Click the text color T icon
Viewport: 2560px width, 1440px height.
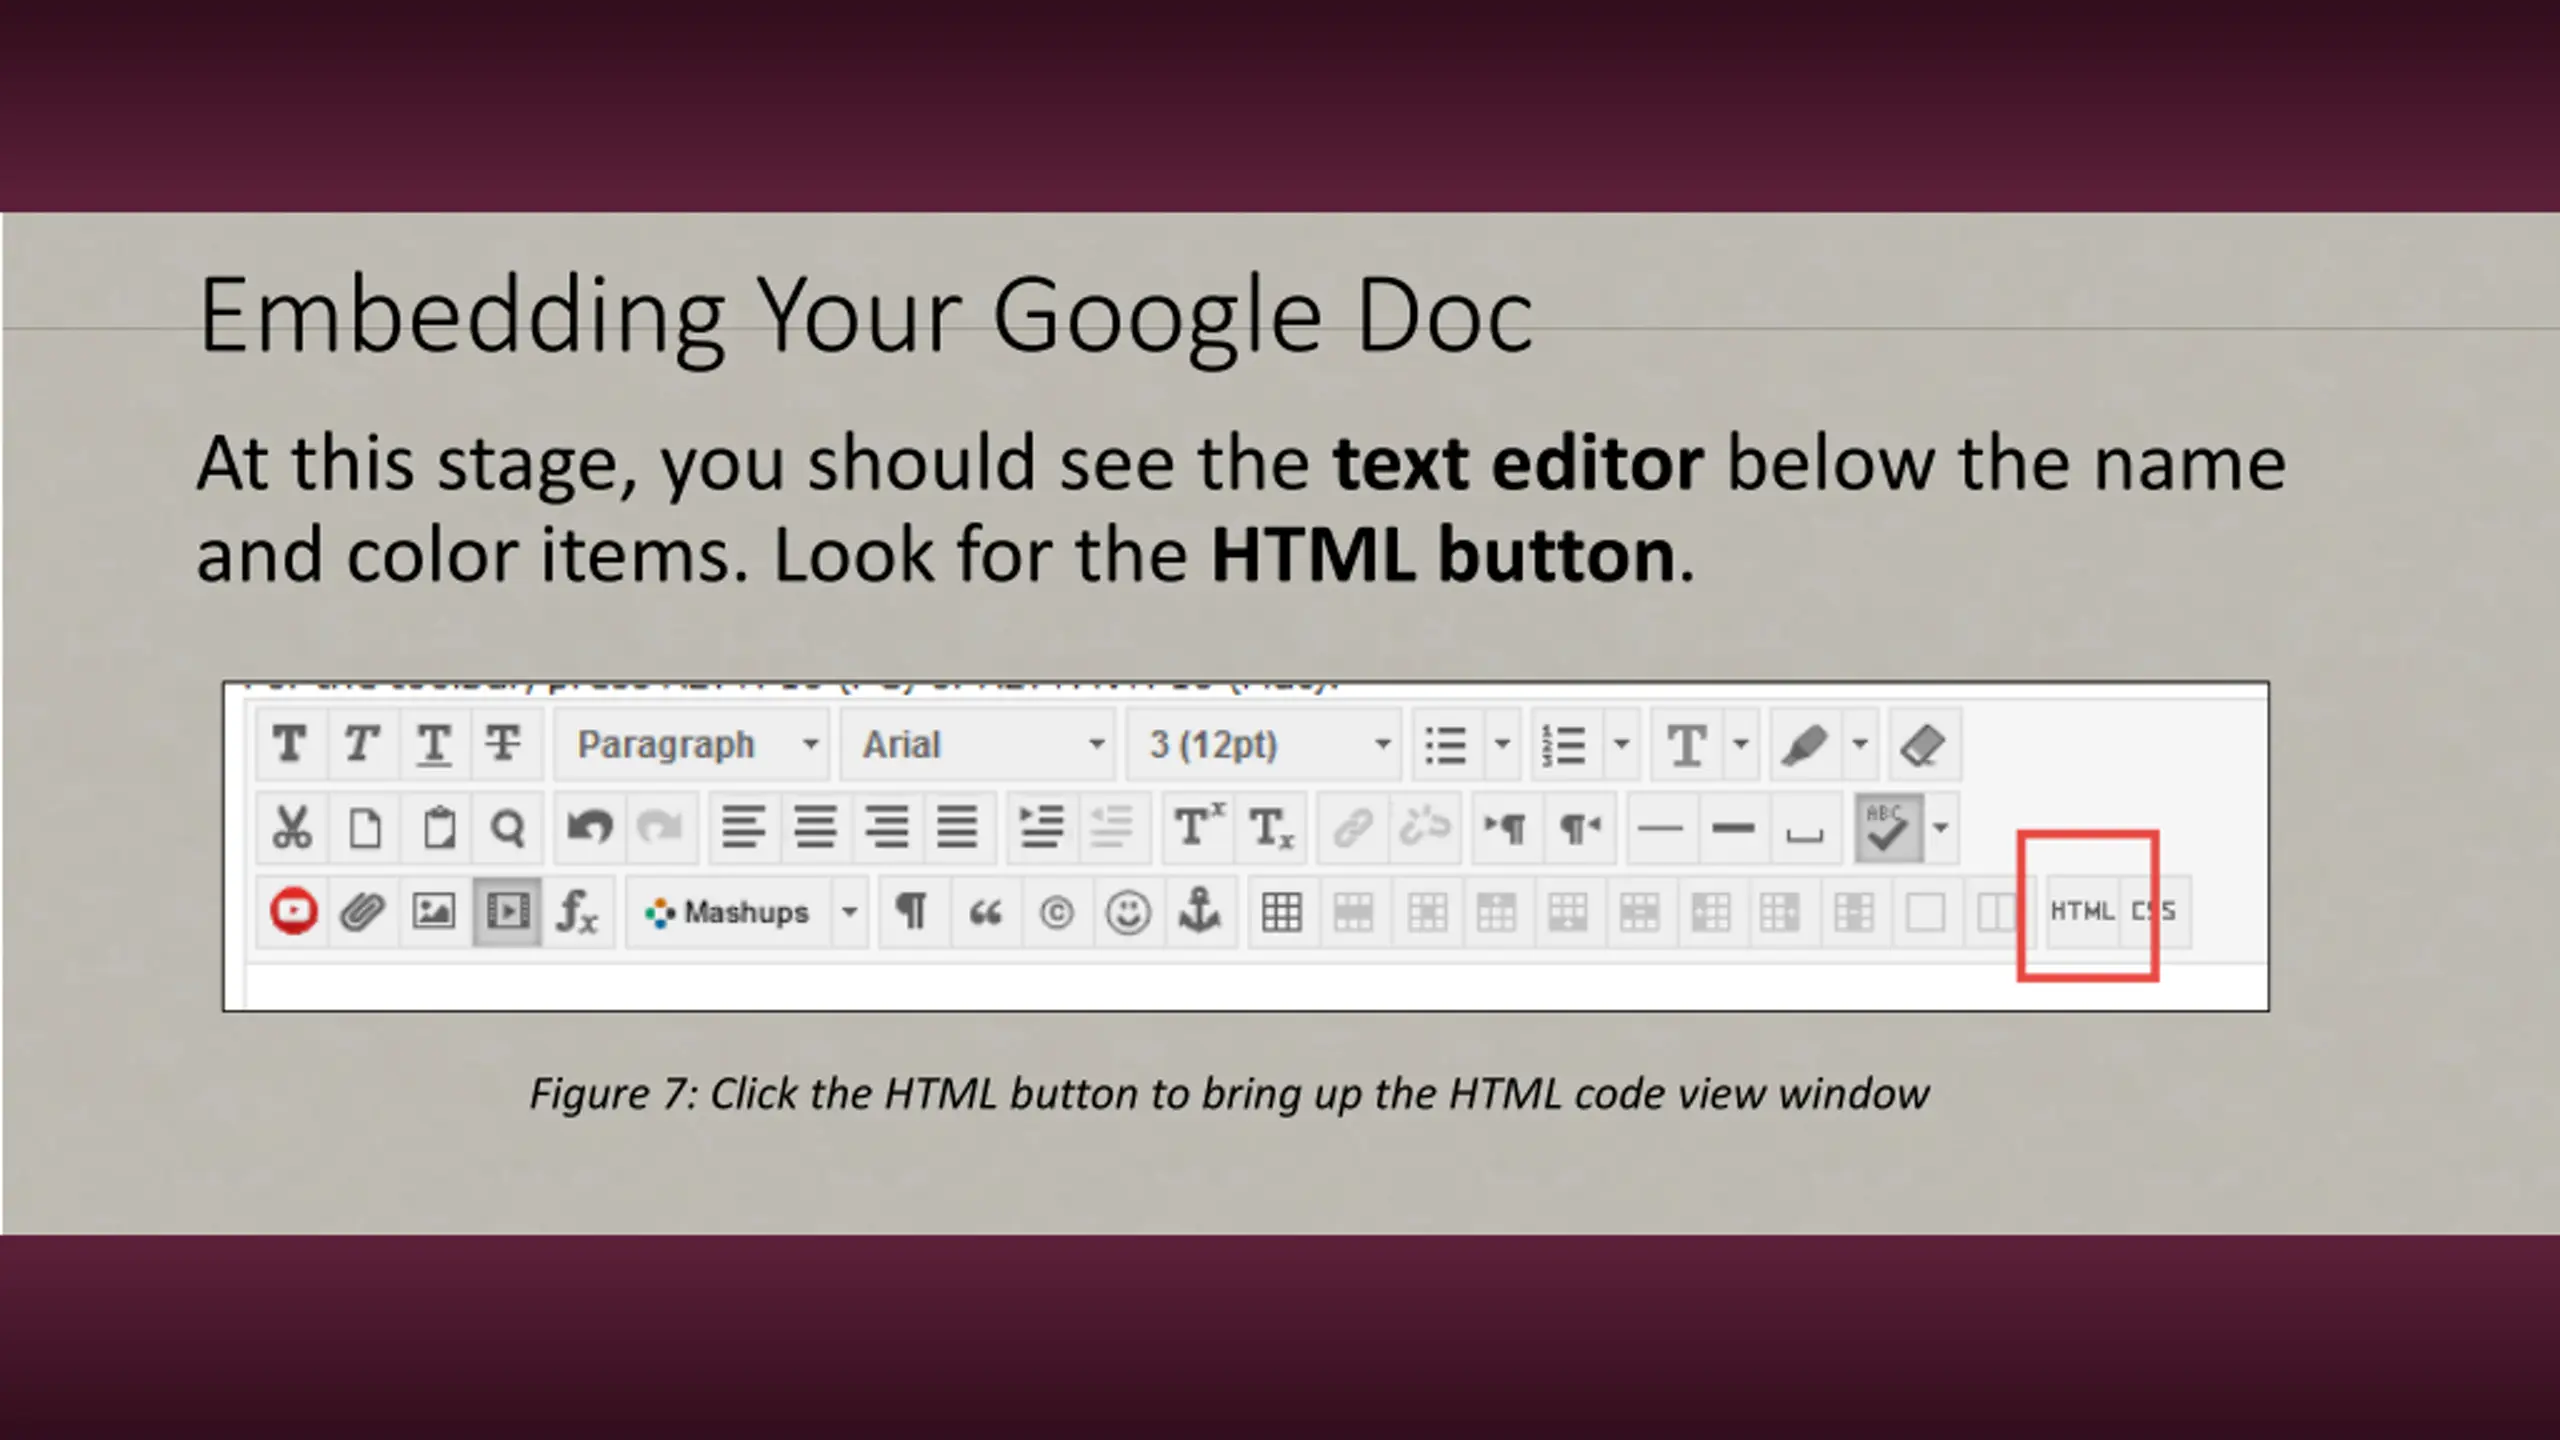[1687, 745]
